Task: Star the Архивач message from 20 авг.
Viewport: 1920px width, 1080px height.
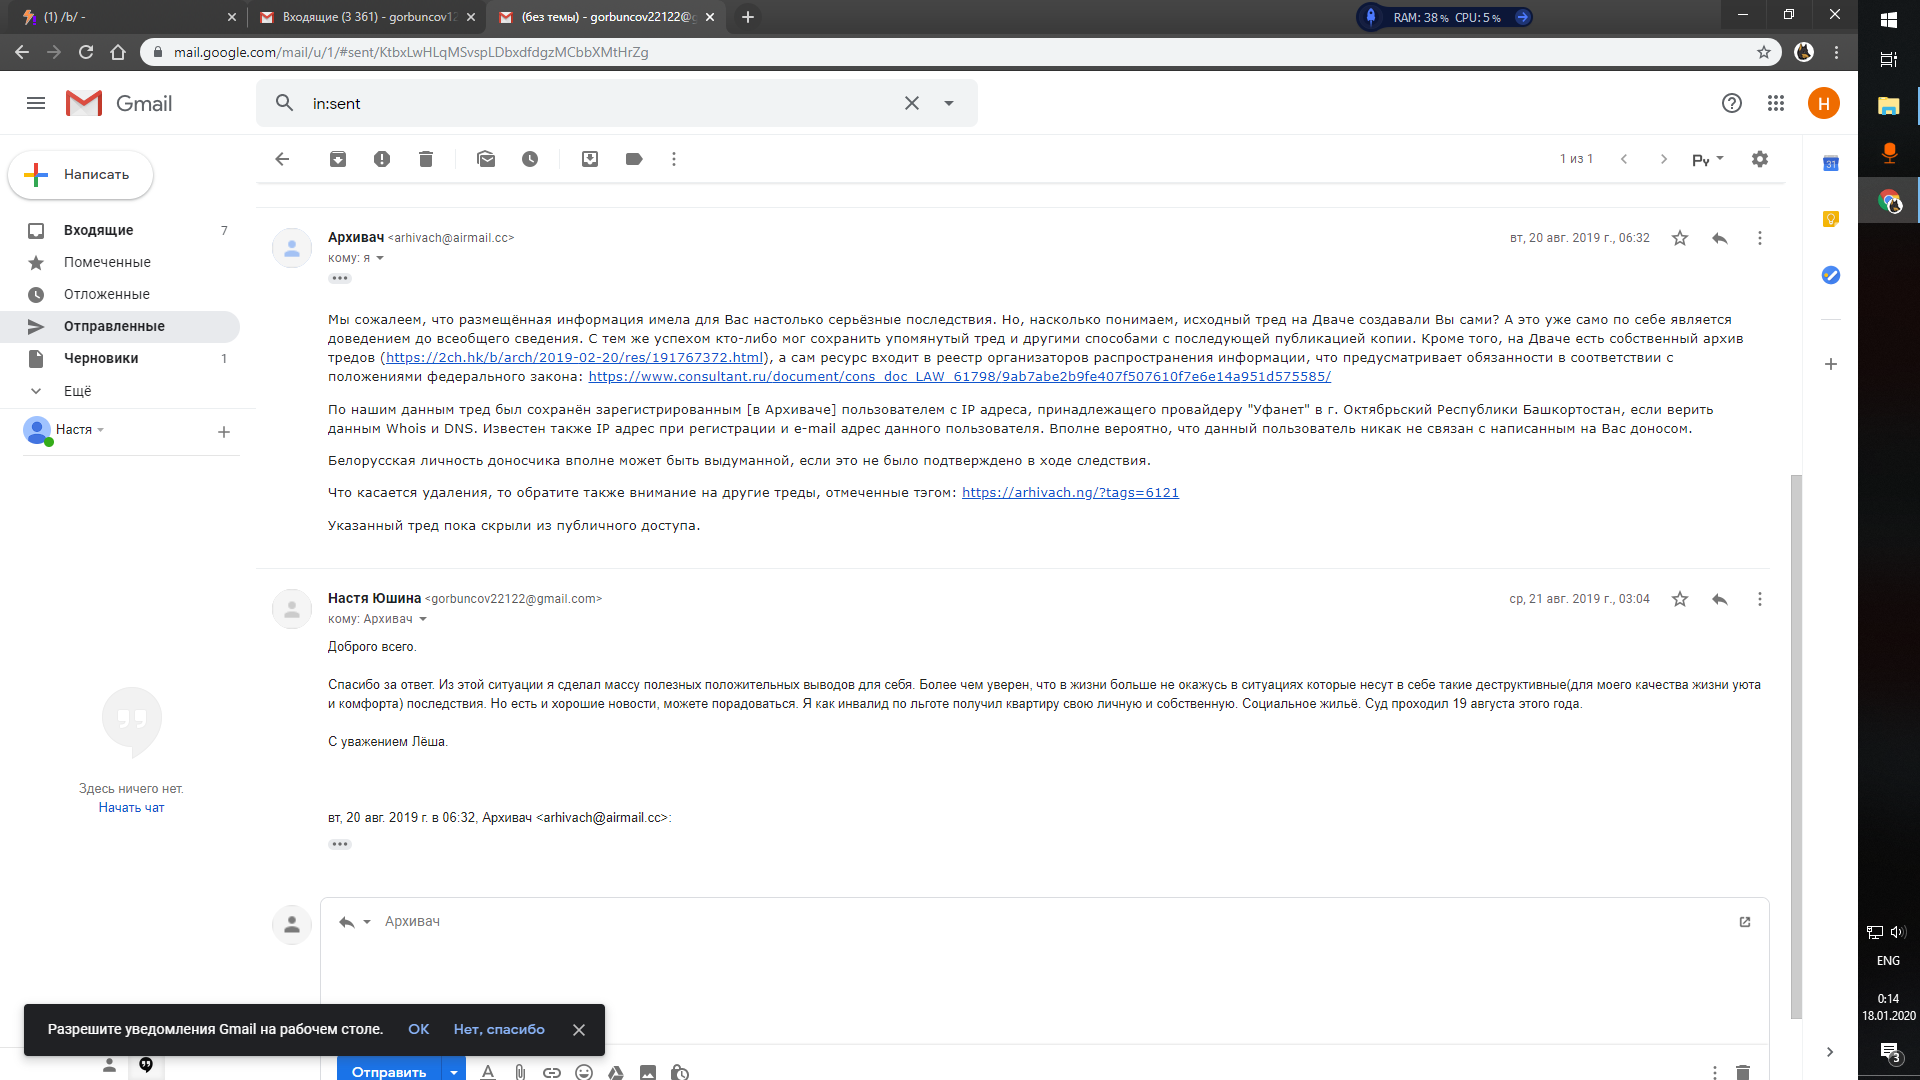Action: [x=1680, y=238]
